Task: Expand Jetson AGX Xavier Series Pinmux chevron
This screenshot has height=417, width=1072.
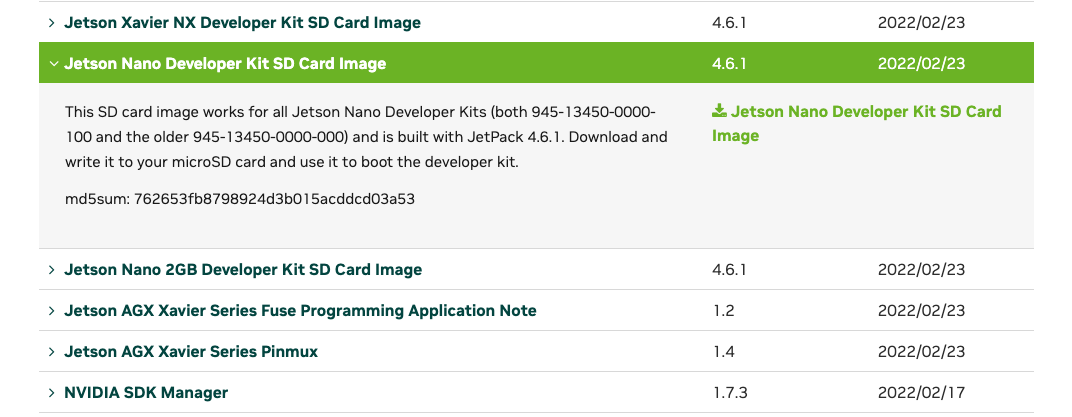Action: 51,351
